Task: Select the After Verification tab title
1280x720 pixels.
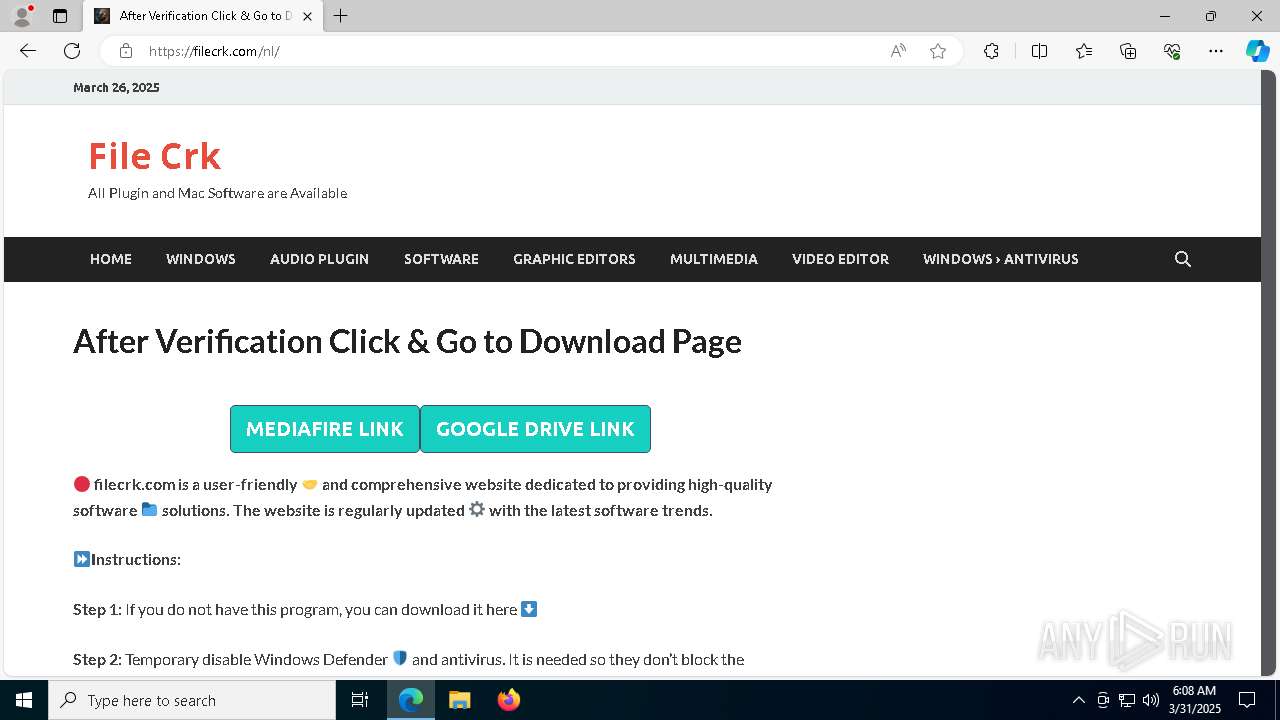Action: [205, 16]
